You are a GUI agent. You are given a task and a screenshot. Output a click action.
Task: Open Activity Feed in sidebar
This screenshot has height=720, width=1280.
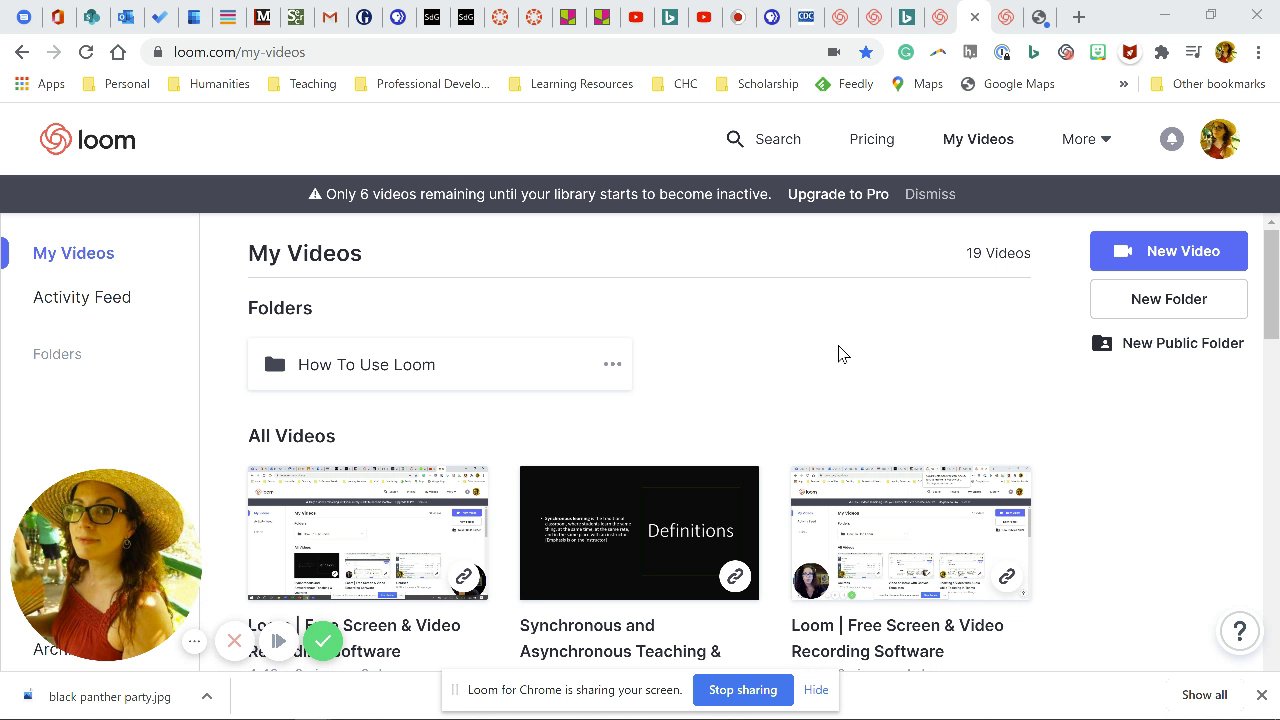coord(82,297)
